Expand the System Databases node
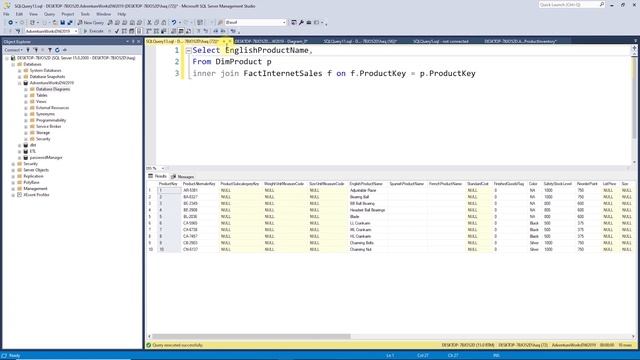The width and height of the screenshot is (640, 360). [20, 71]
